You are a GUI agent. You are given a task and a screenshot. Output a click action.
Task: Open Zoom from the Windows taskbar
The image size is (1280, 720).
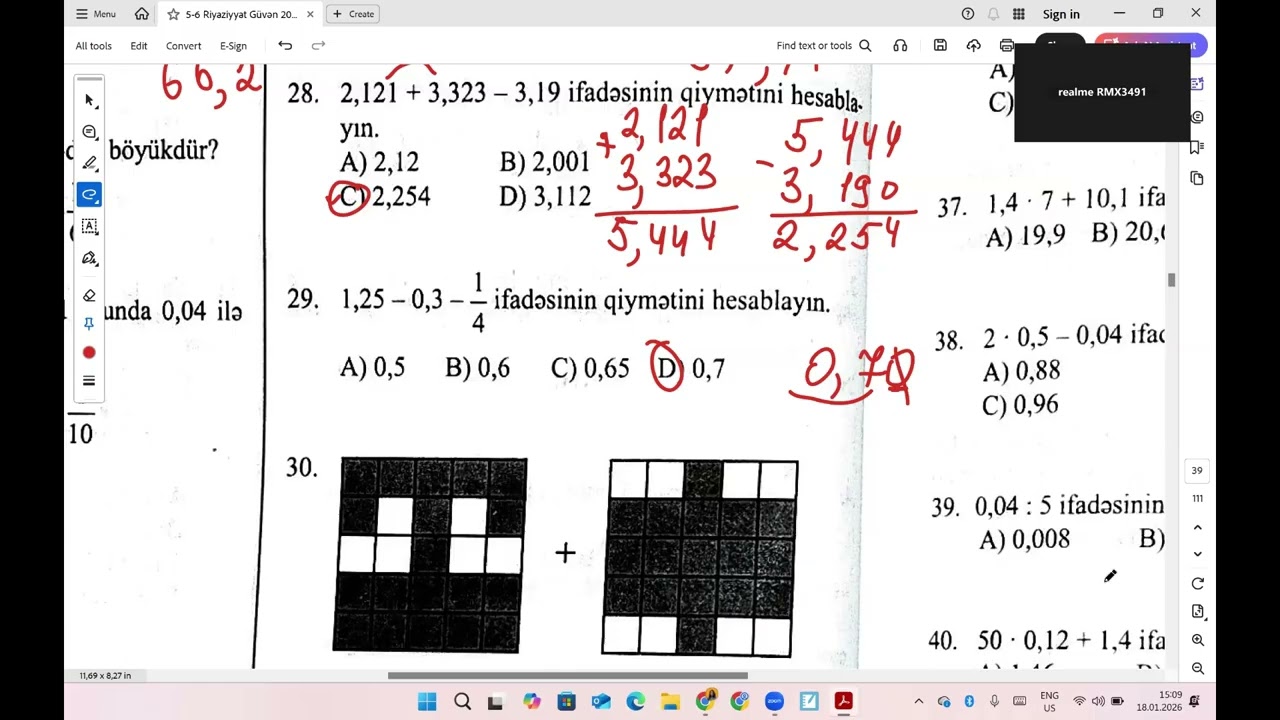774,701
